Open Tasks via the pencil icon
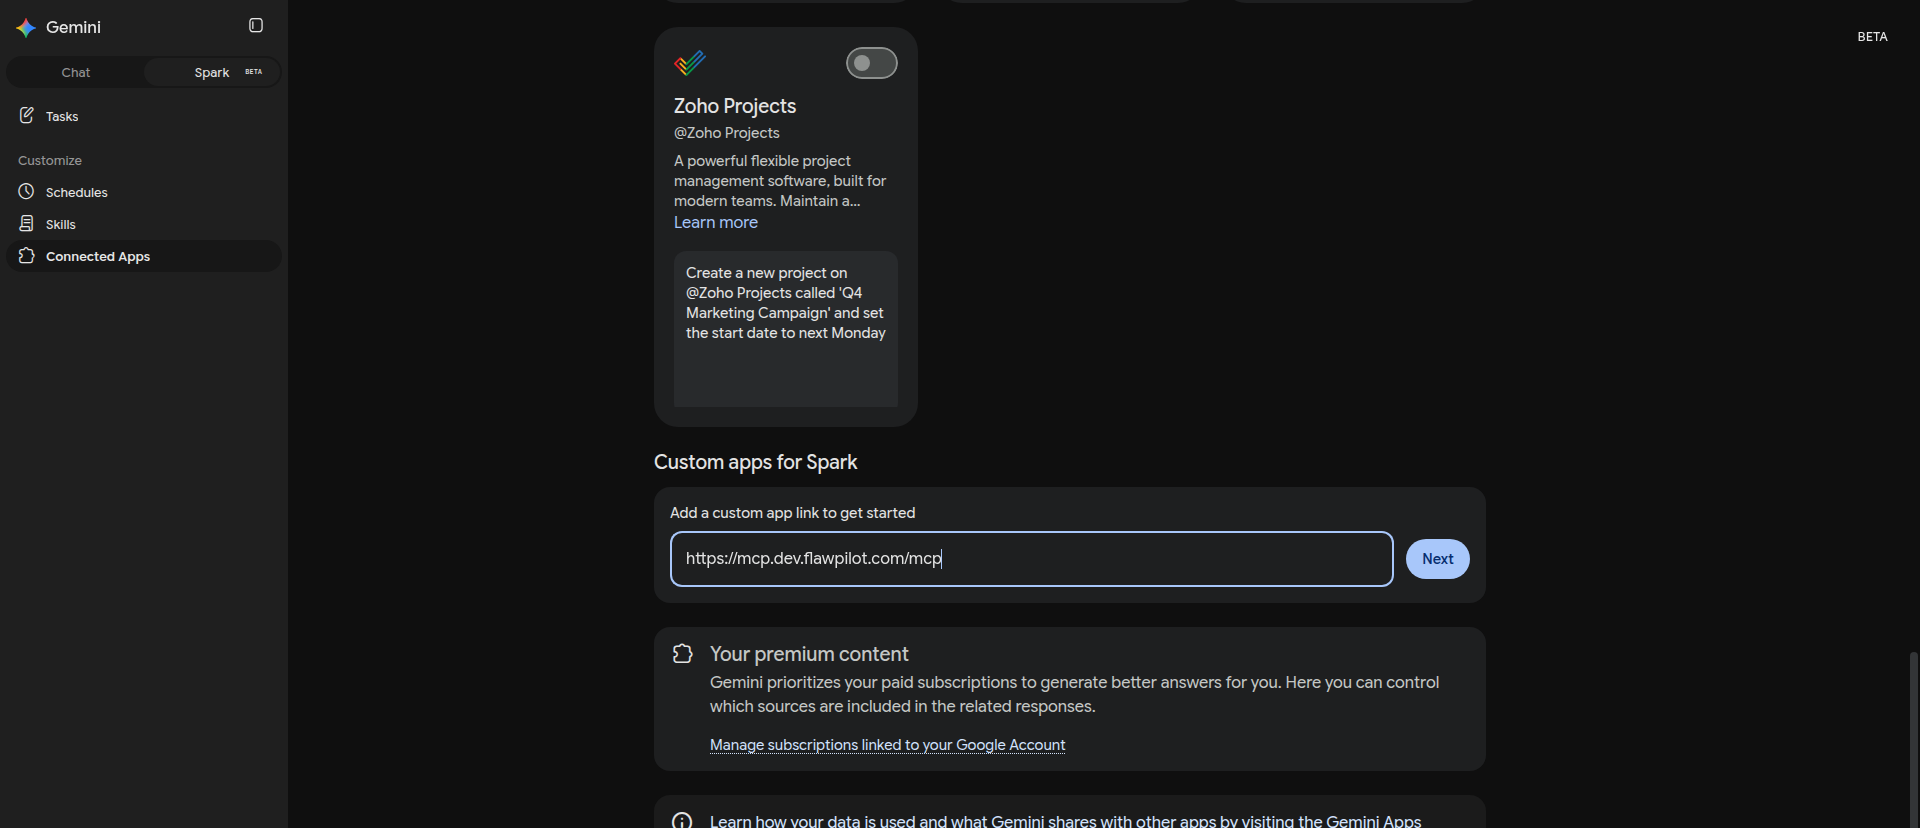1920x828 pixels. [27, 116]
